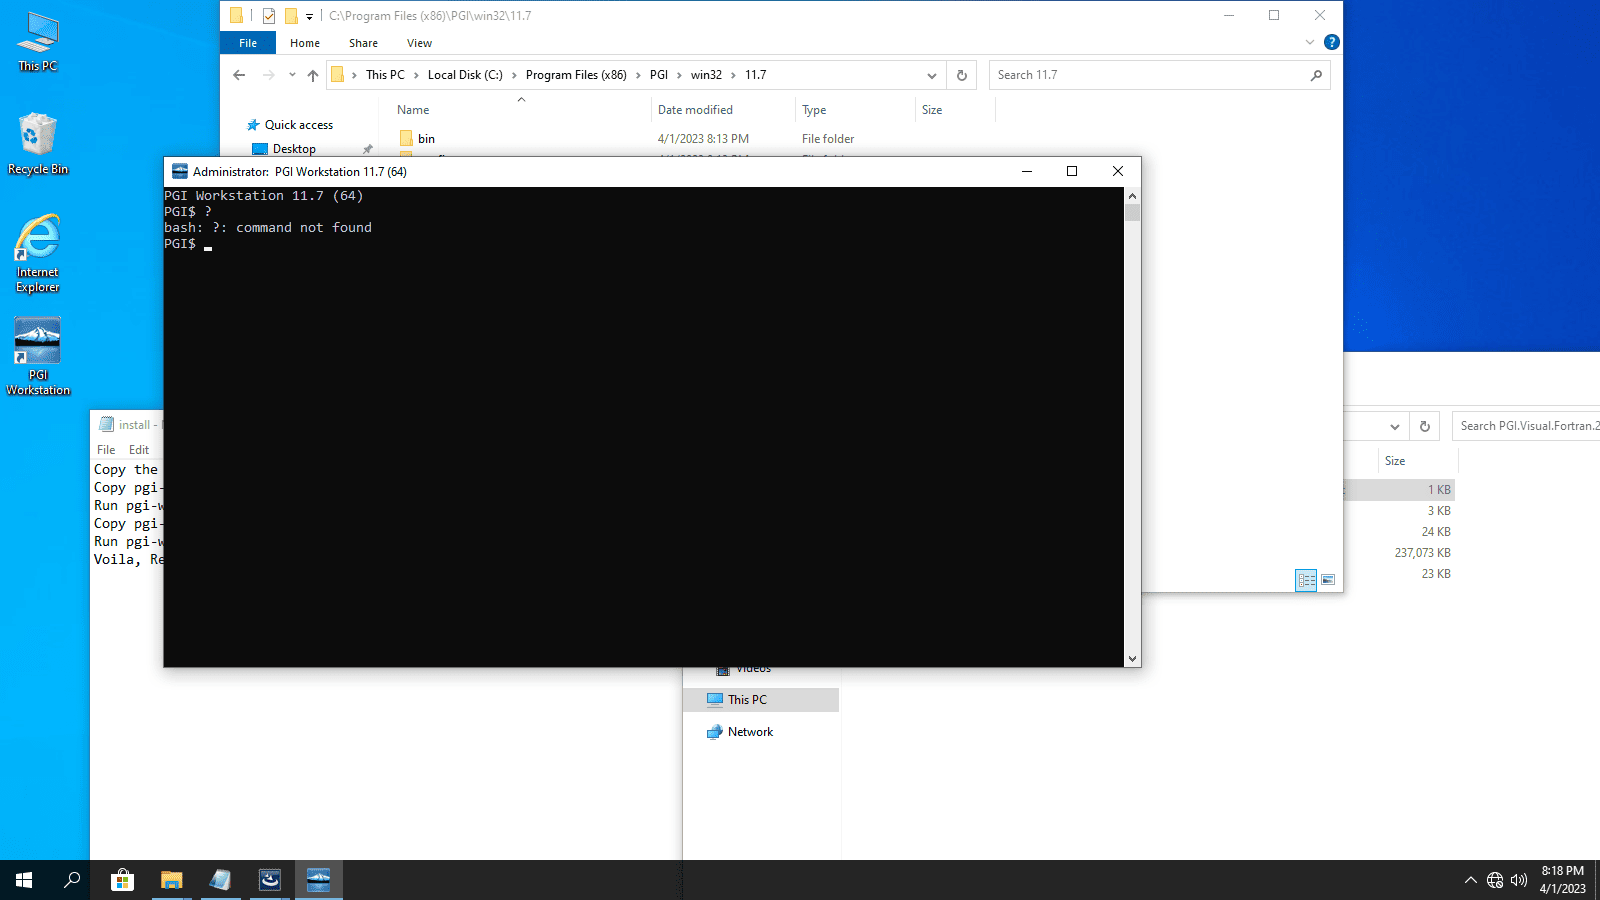Open network status tray icon
Screen dimensions: 1600x900
coord(1495,880)
